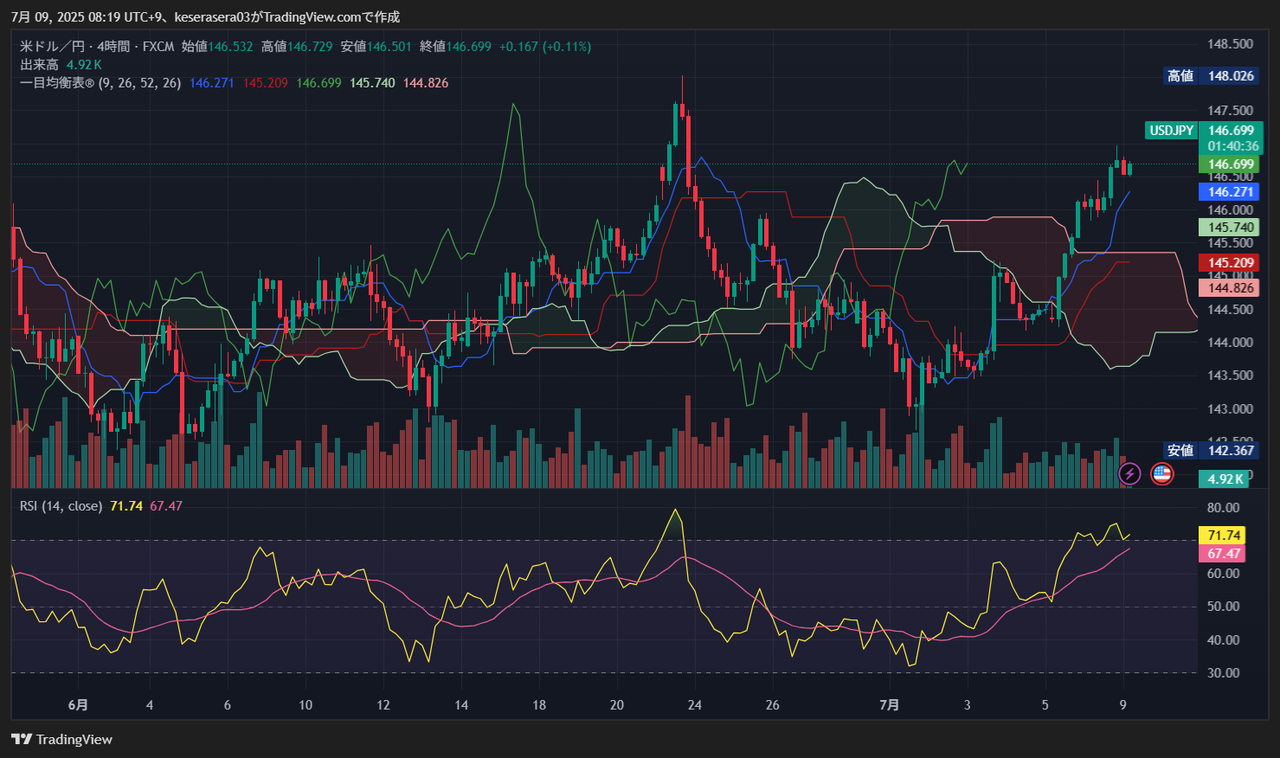The width and height of the screenshot is (1280, 758).
Task: Click the 24 date label on time axis
Action: [694, 705]
